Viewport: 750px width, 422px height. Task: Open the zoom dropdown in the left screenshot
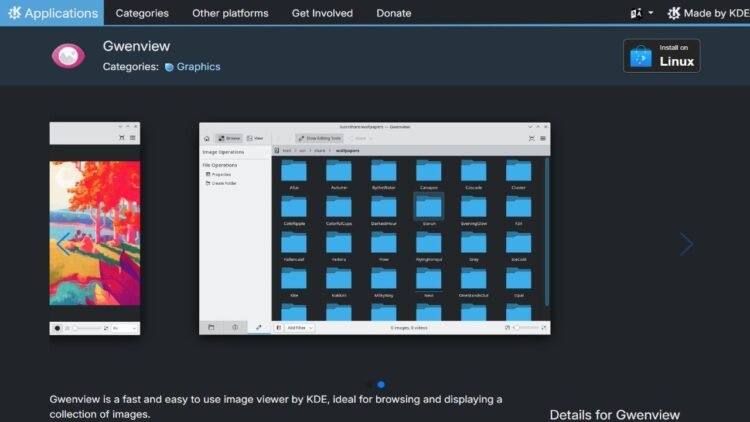click(x=124, y=328)
